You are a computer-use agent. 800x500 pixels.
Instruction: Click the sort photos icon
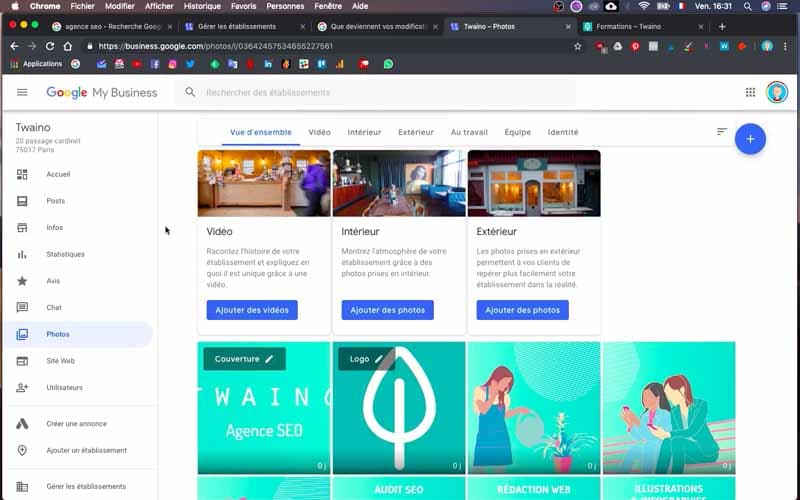click(x=721, y=132)
